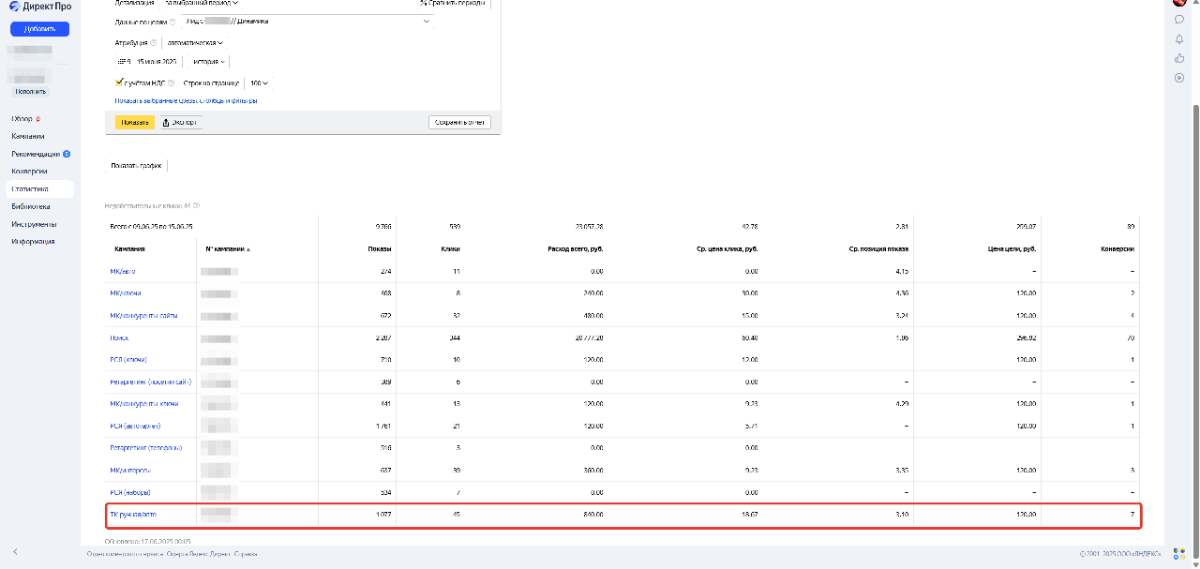Collapse the left sidebar with the chevron
The height and width of the screenshot is (569, 1200).
point(15,552)
